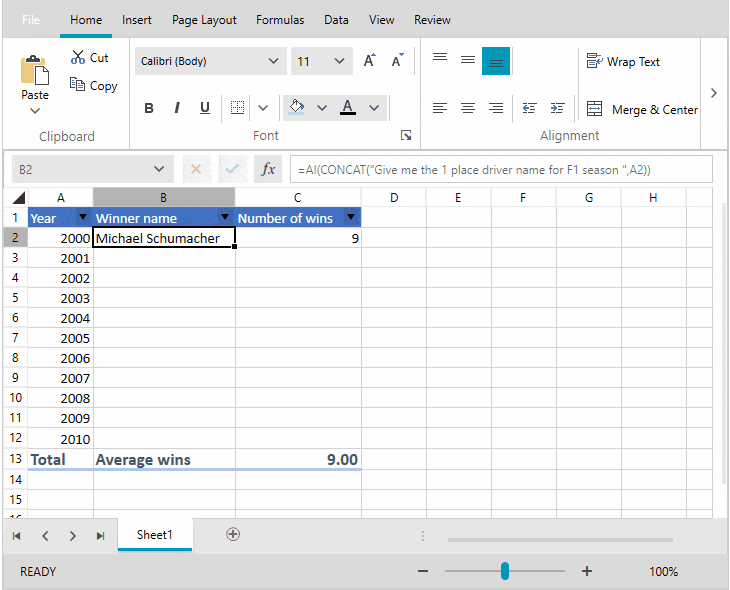The height and width of the screenshot is (590, 730).
Task: Click the font color A icon
Action: 348,107
